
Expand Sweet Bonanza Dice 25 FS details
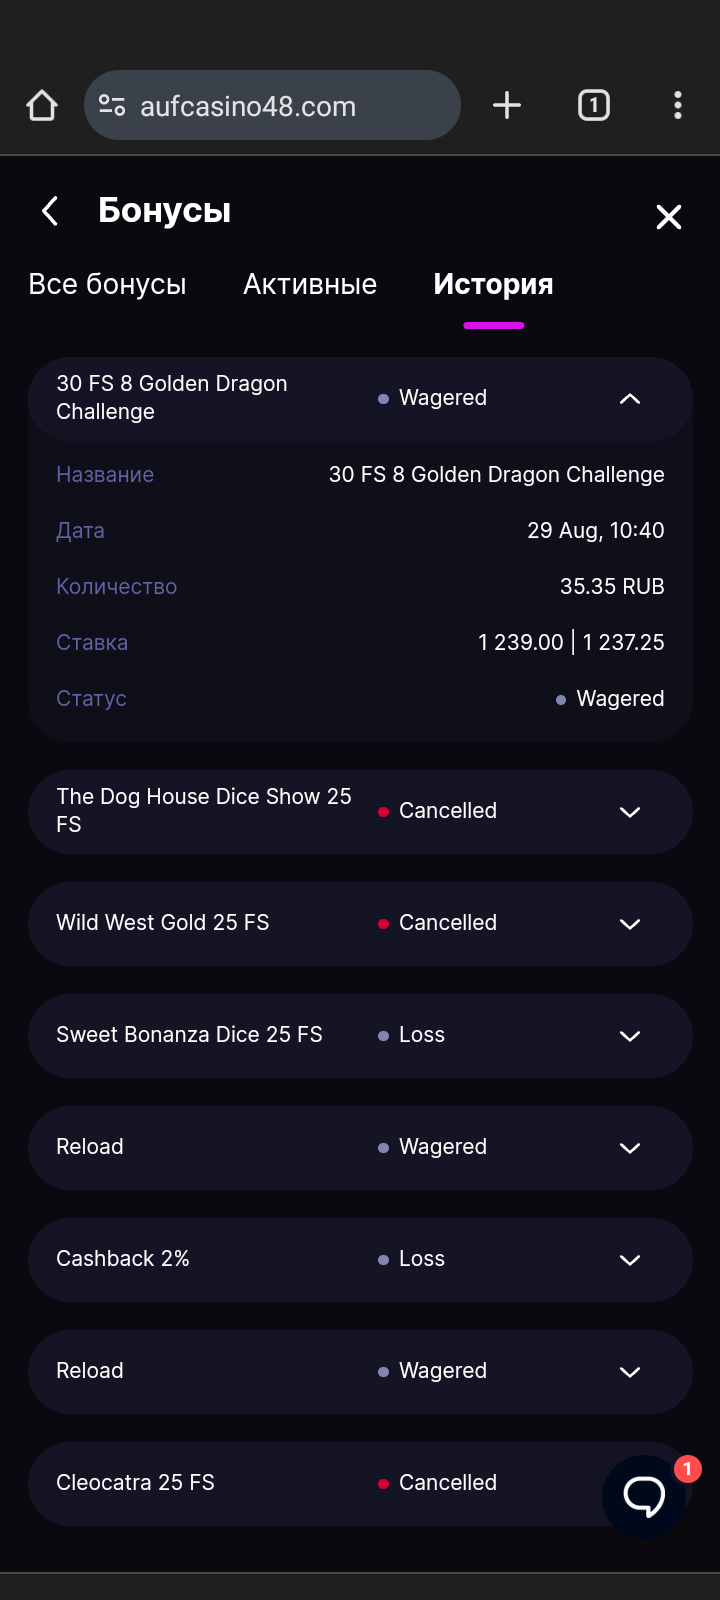[x=629, y=1036]
